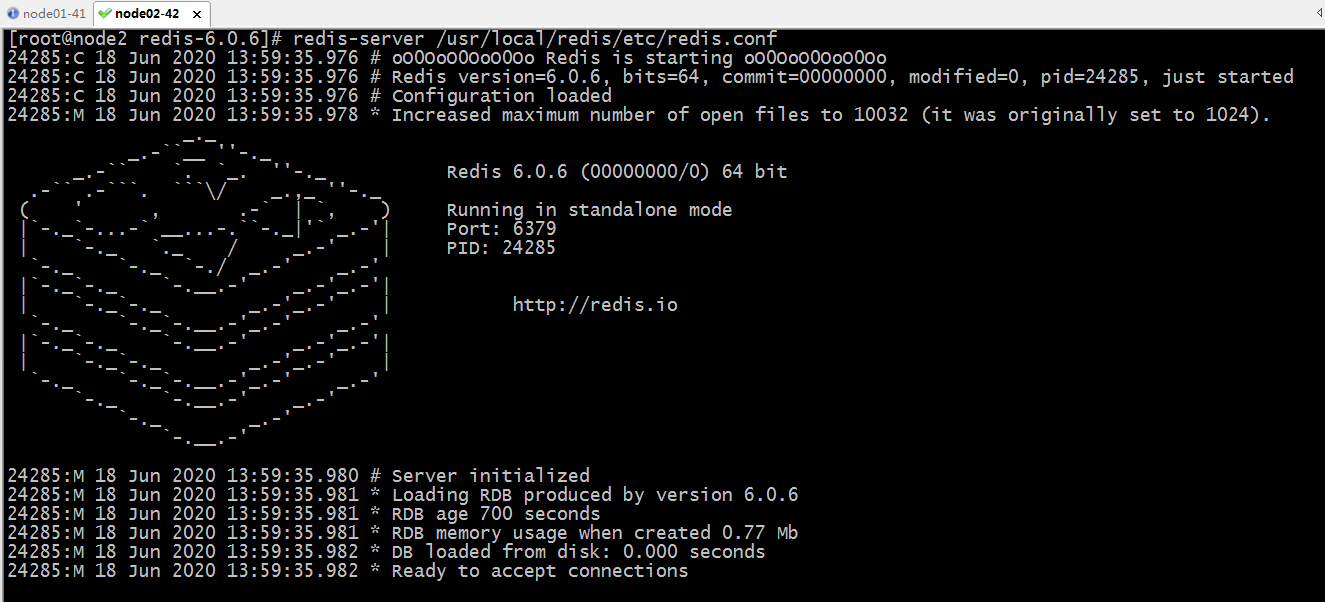Click 'Redis 6.0.6 (00000000/0) 64 bit' text

(x=617, y=172)
